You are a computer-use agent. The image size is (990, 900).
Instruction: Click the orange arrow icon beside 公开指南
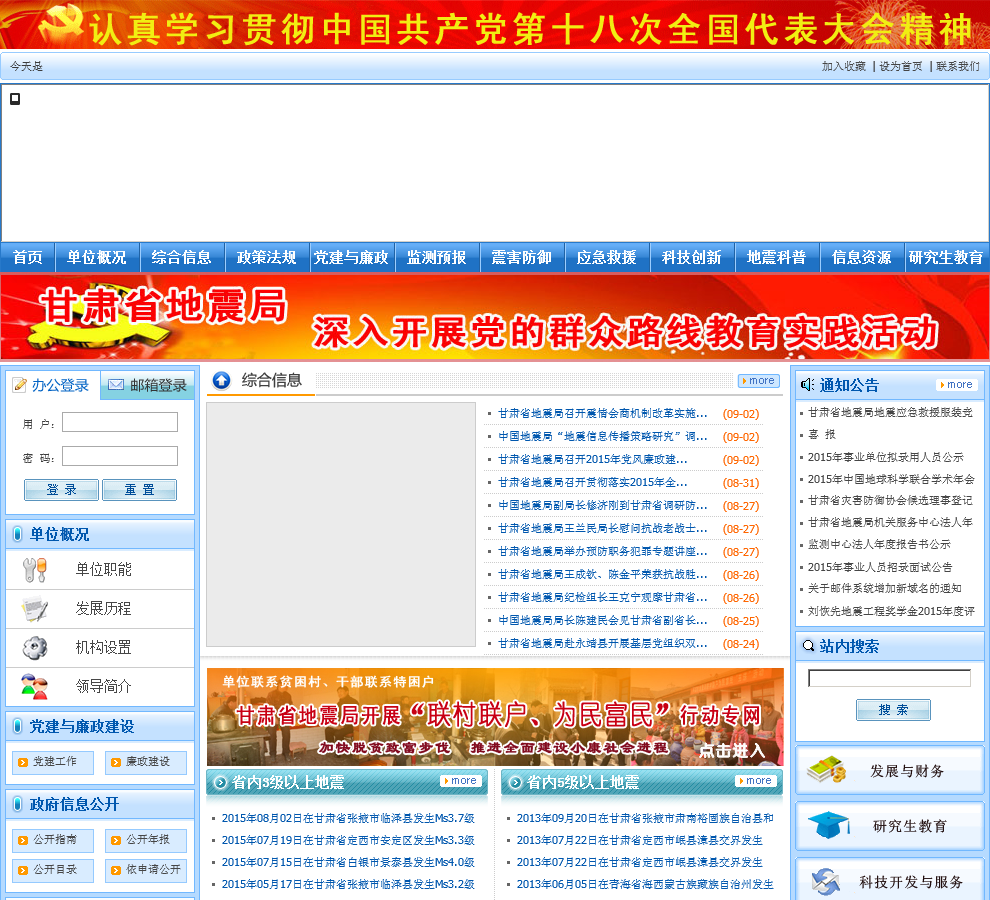[x=23, y=840]
